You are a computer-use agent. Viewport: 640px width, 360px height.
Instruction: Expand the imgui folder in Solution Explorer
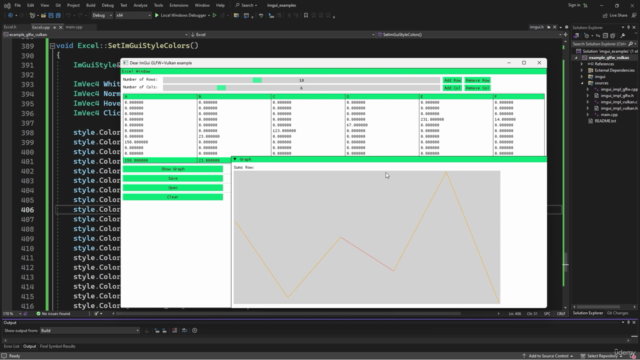(x=582, y=77)
